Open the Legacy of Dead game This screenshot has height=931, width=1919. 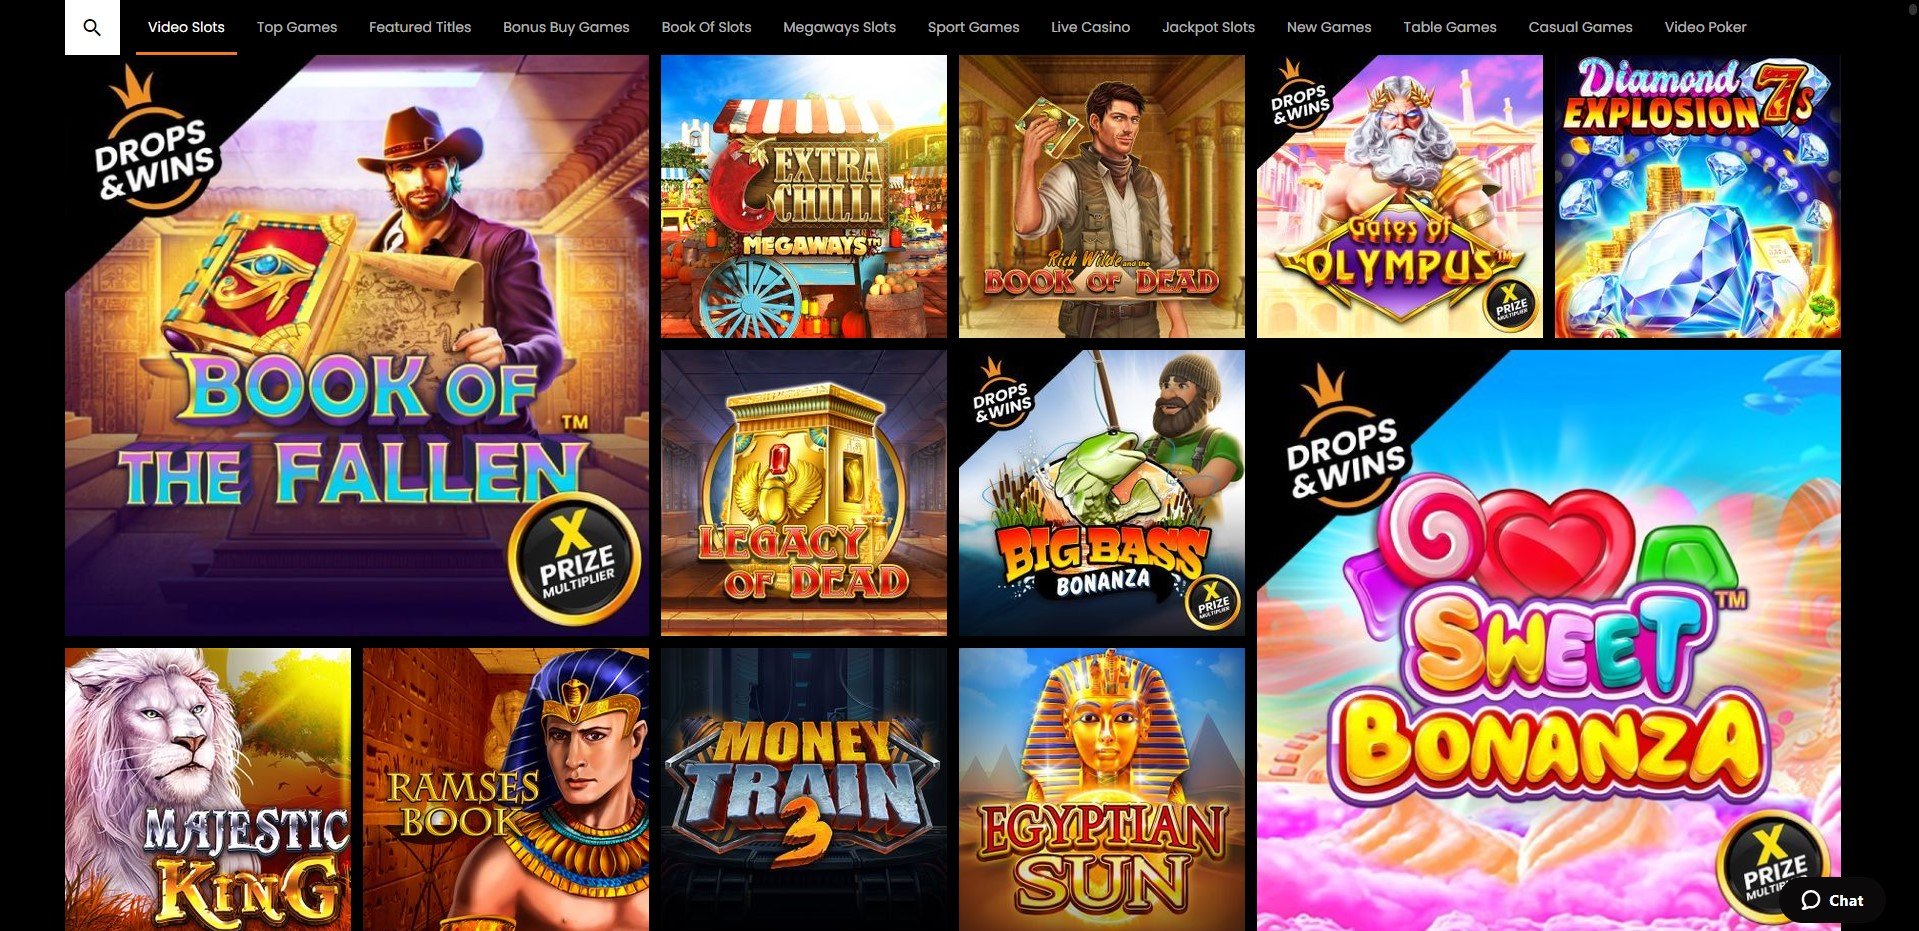point(804,493)
